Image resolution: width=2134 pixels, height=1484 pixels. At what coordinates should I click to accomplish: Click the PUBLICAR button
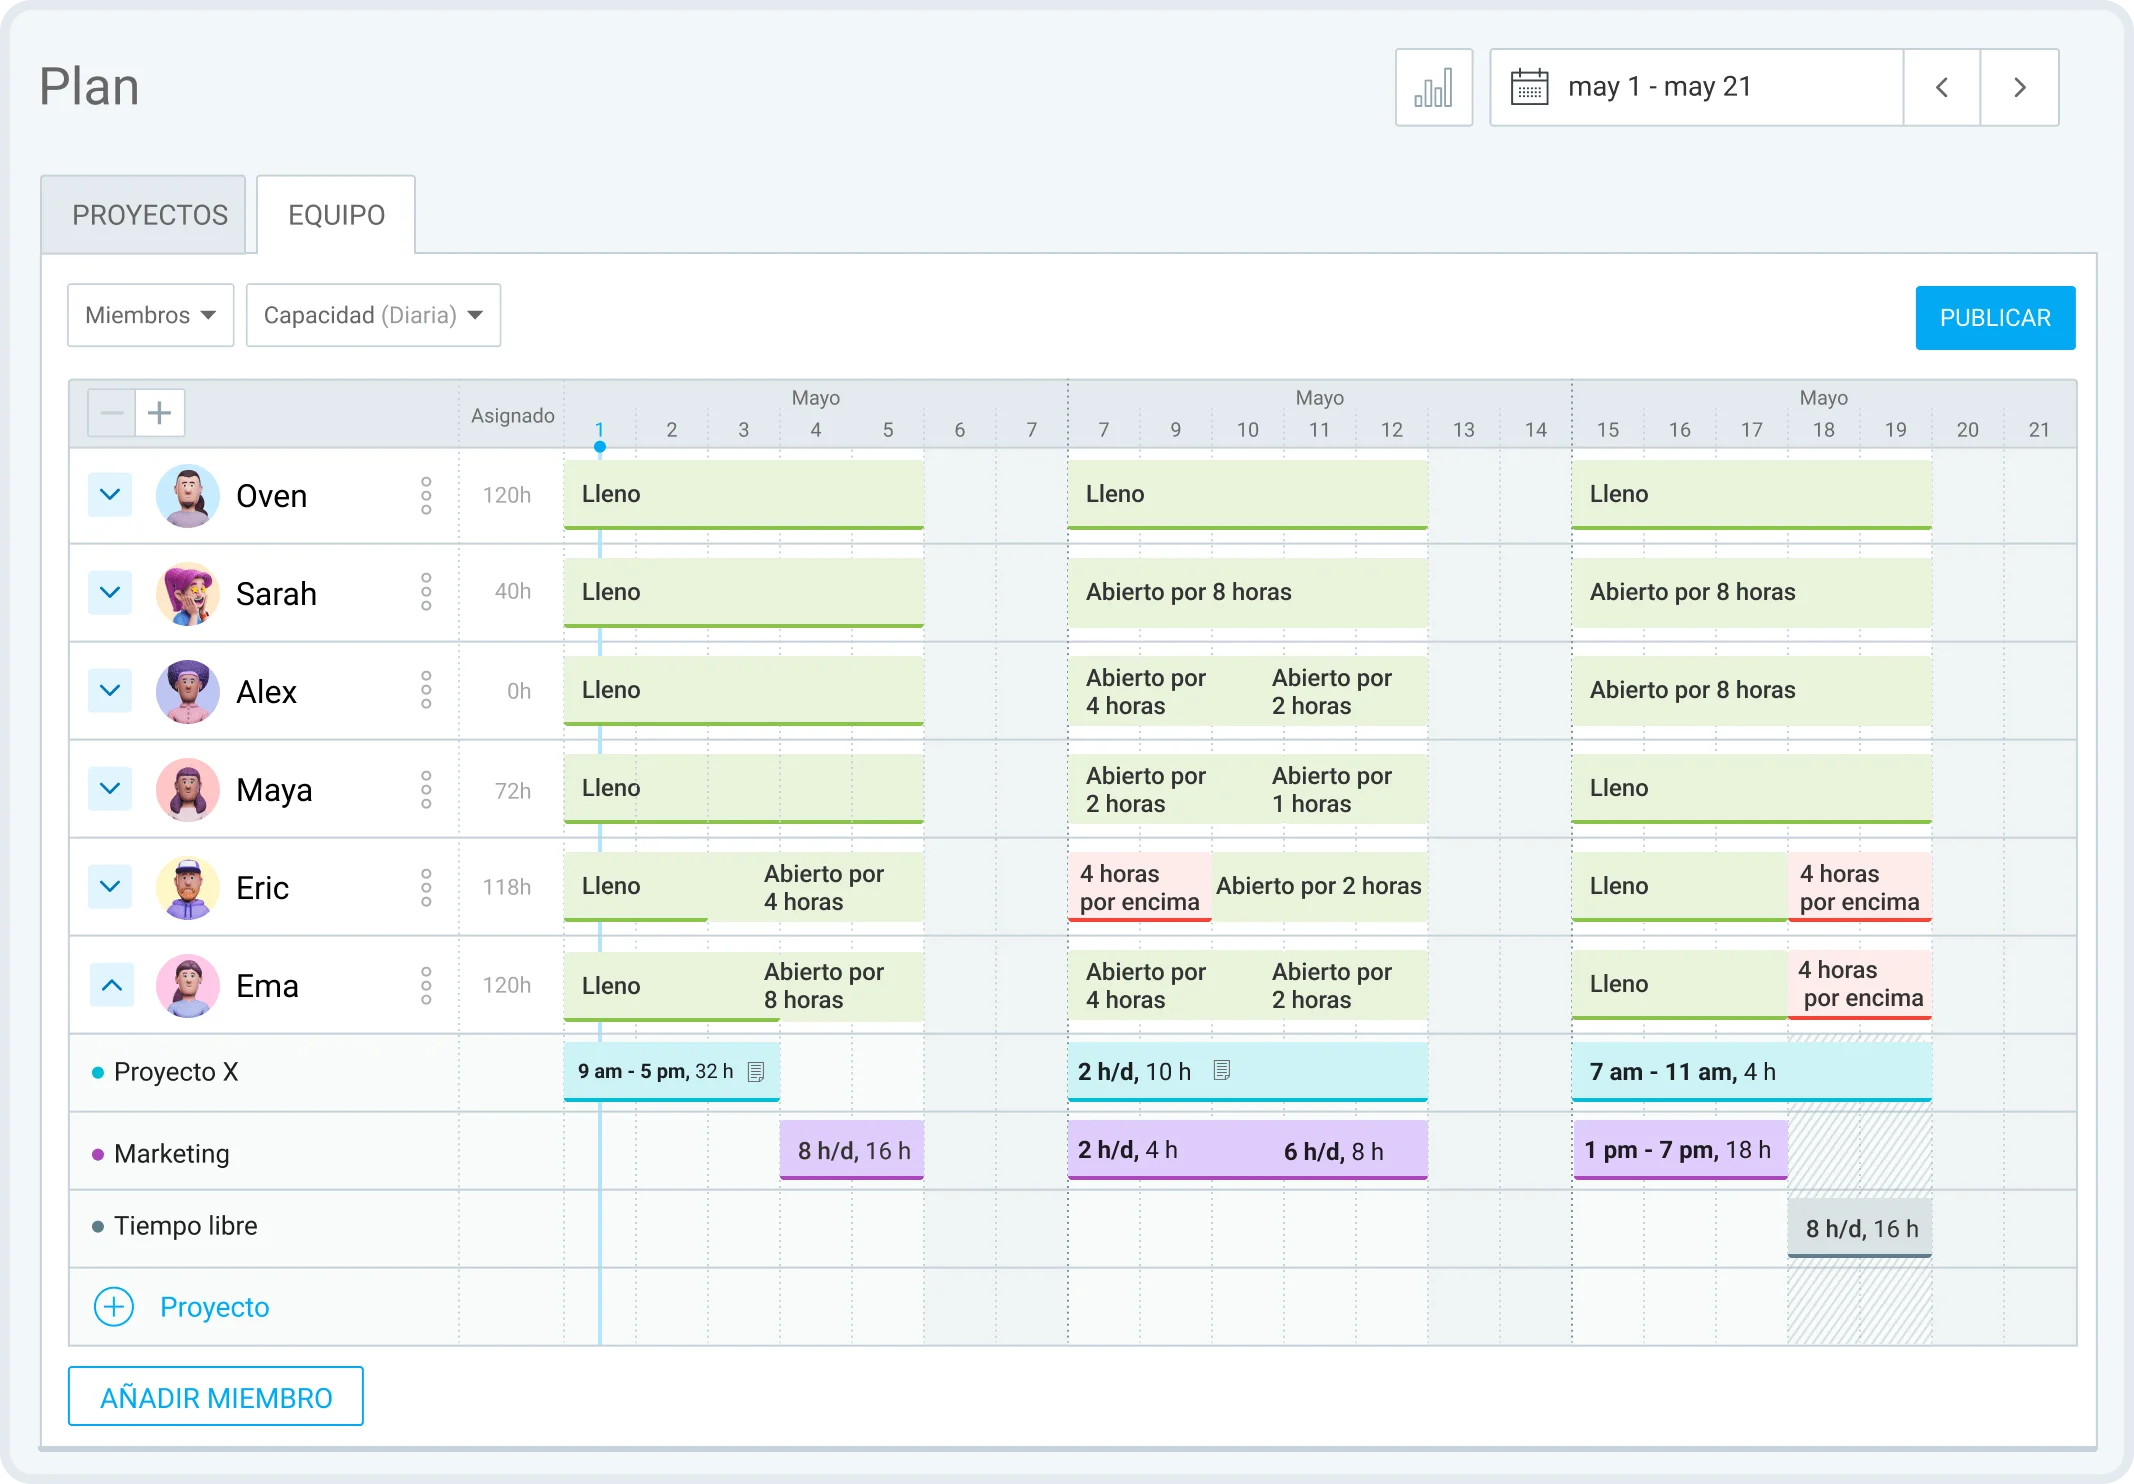(x=1995, y=318)
